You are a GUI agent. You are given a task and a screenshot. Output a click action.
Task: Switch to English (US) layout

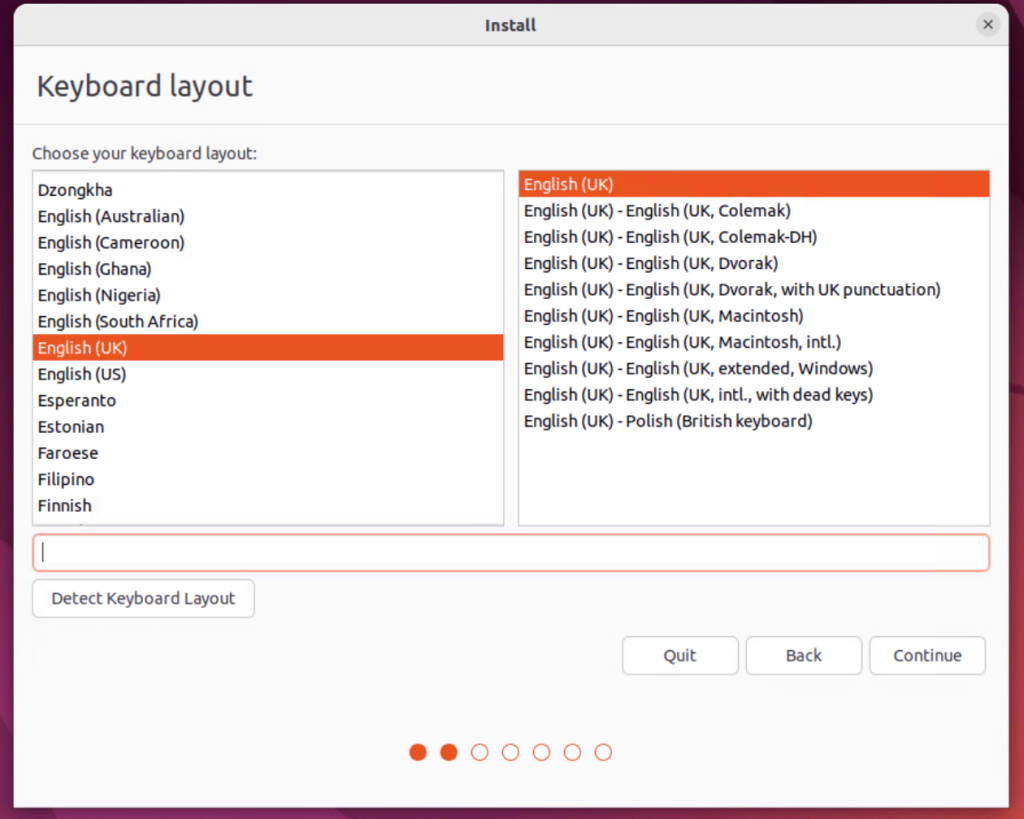[x=268, y=374]
